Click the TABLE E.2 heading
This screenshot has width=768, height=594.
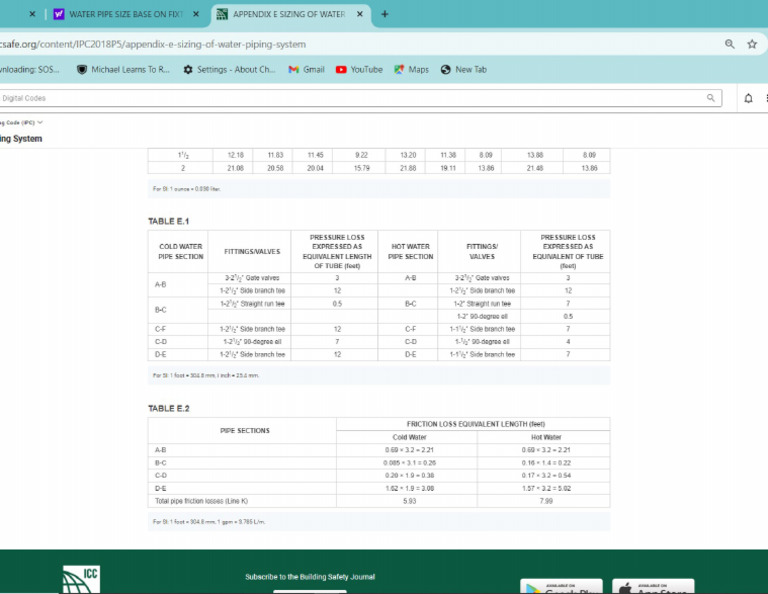point(168,408)
